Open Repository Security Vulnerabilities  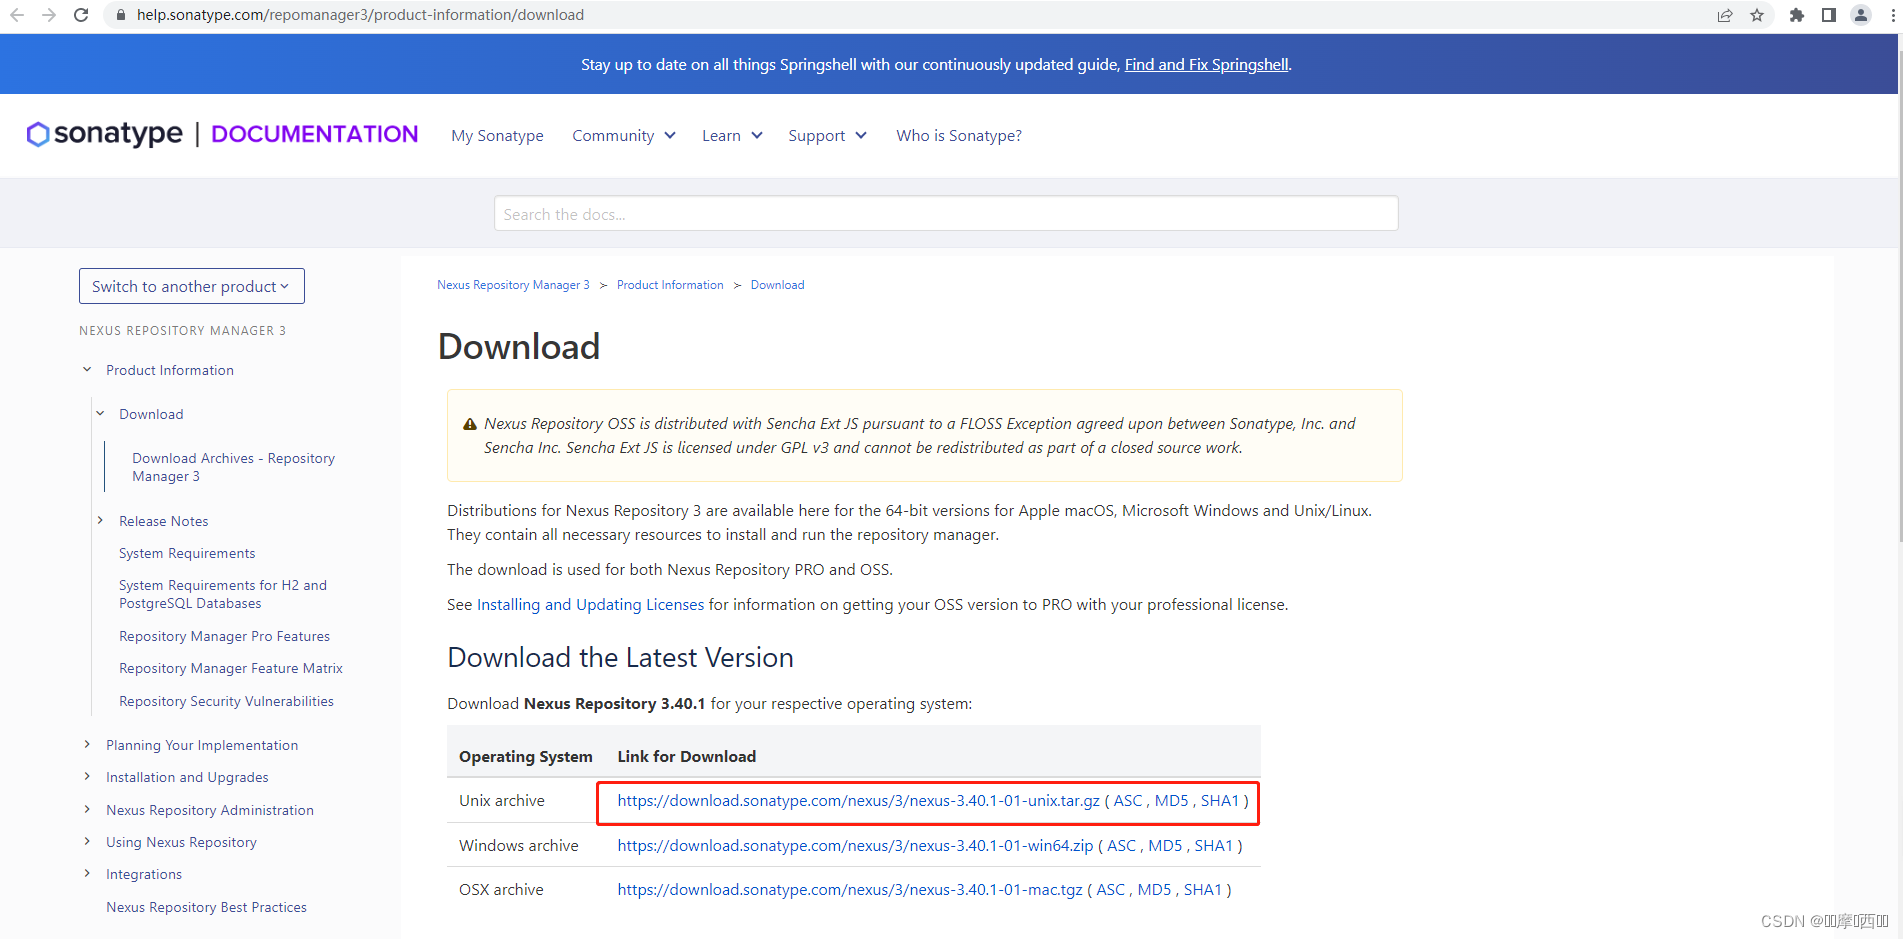(x=226, y=701)
